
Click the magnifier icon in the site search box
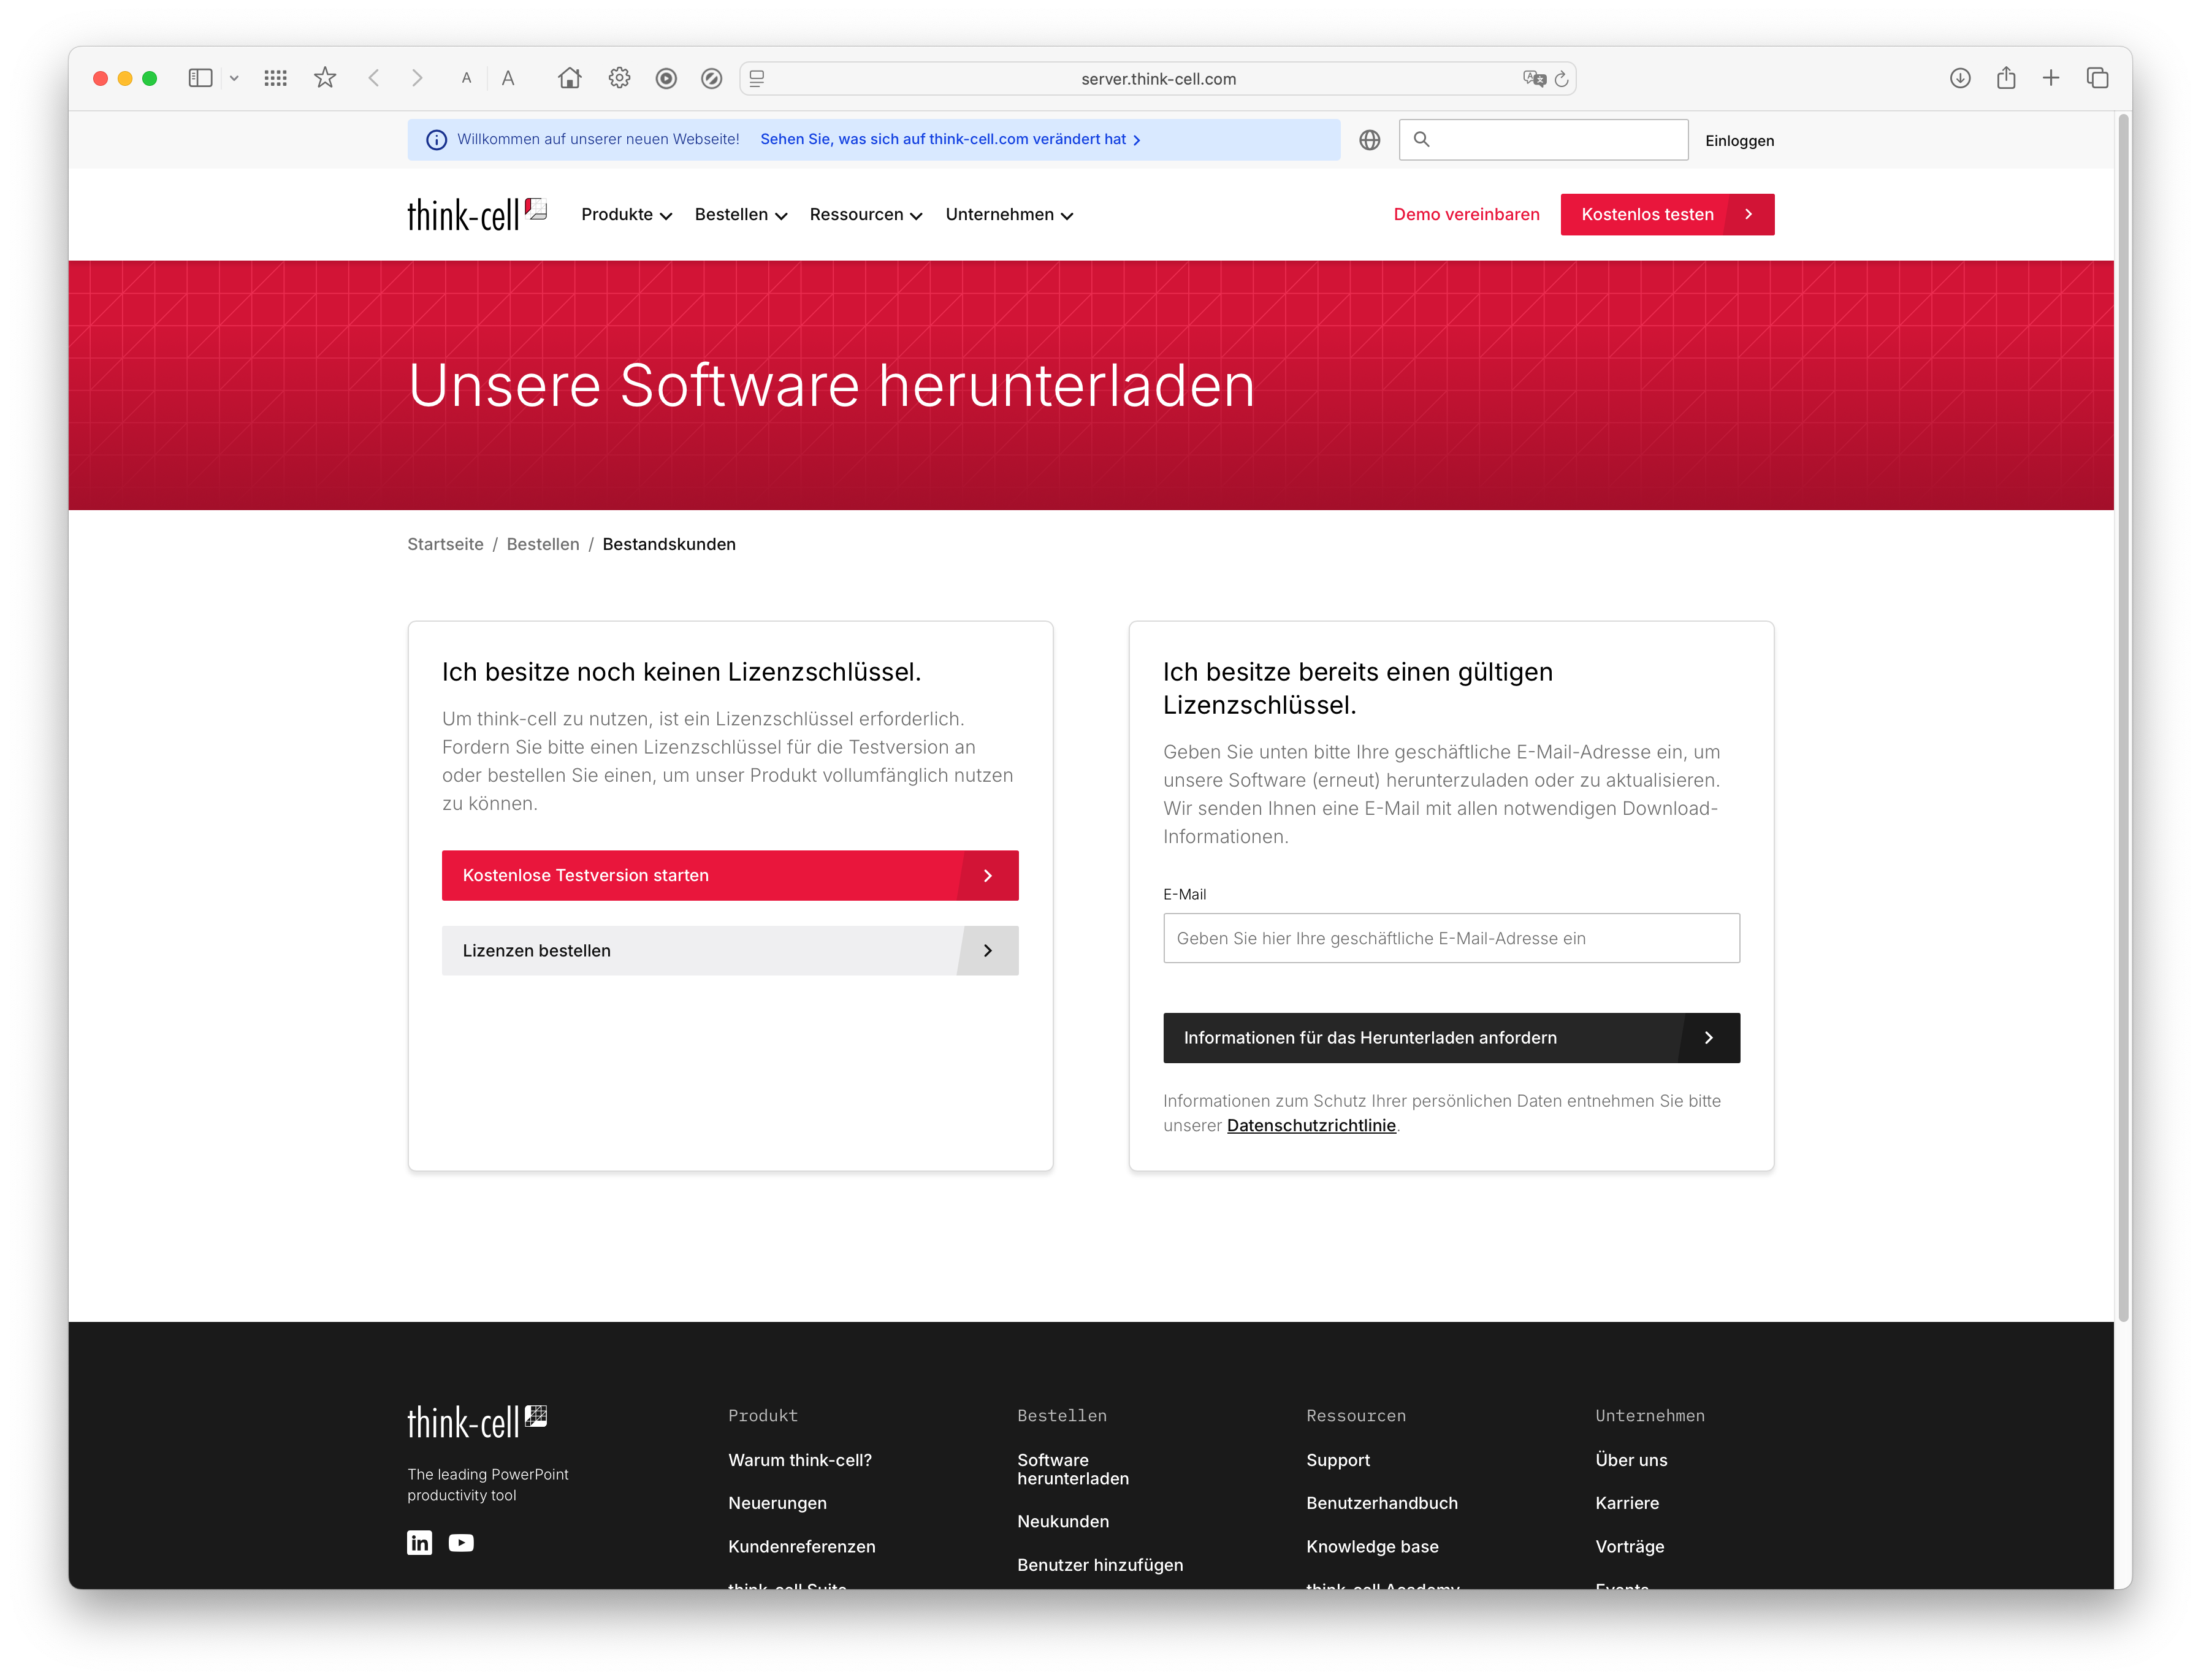pos(1421,139)
